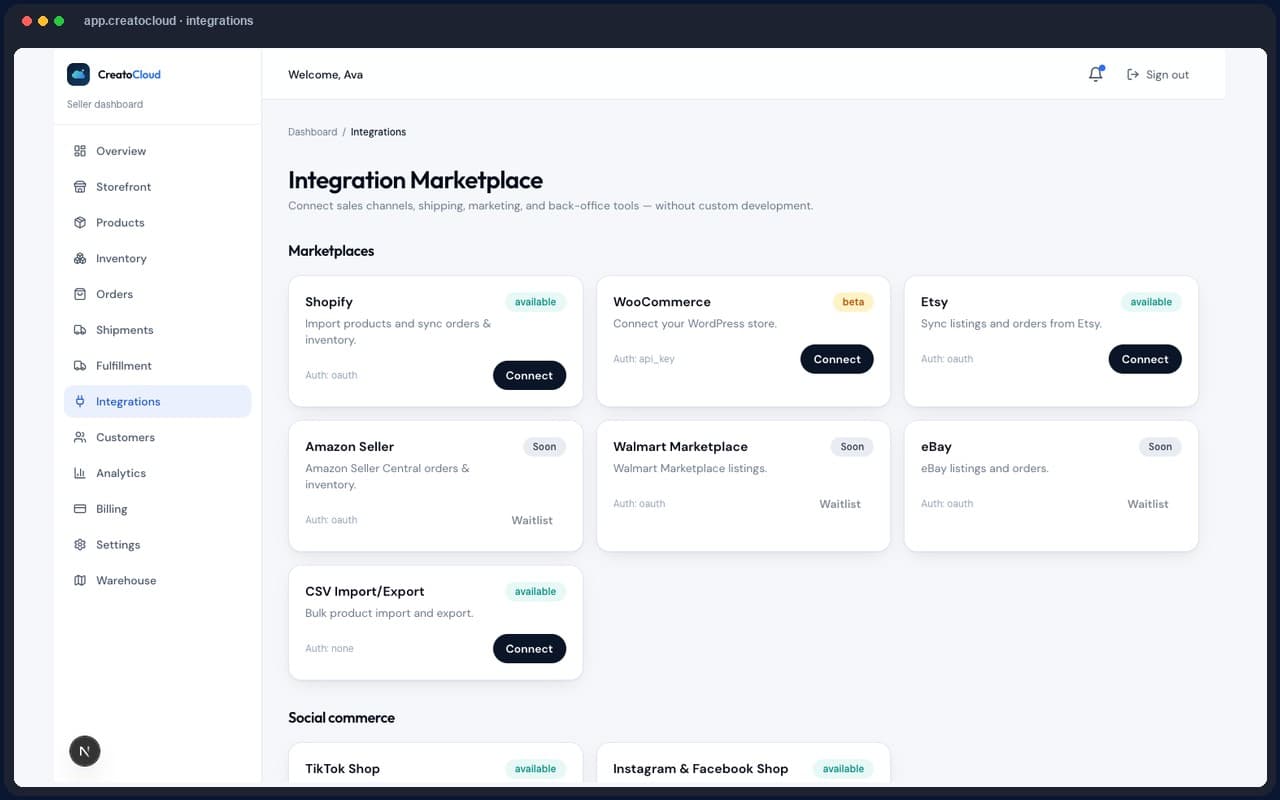Viewport: 1280px width, 800px height.
Task: Click the Dashboard breadcrumb link
Action: [313, 132]
